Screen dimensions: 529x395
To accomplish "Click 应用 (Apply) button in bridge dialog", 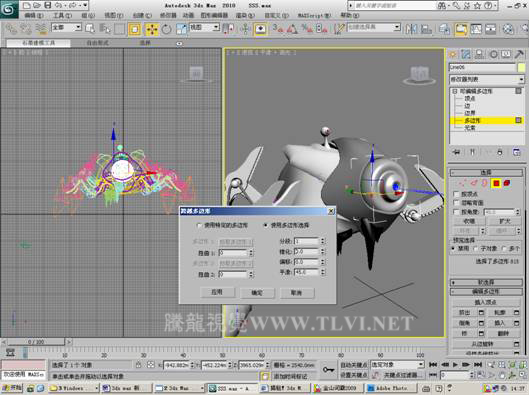I will [x=217, y=292].
